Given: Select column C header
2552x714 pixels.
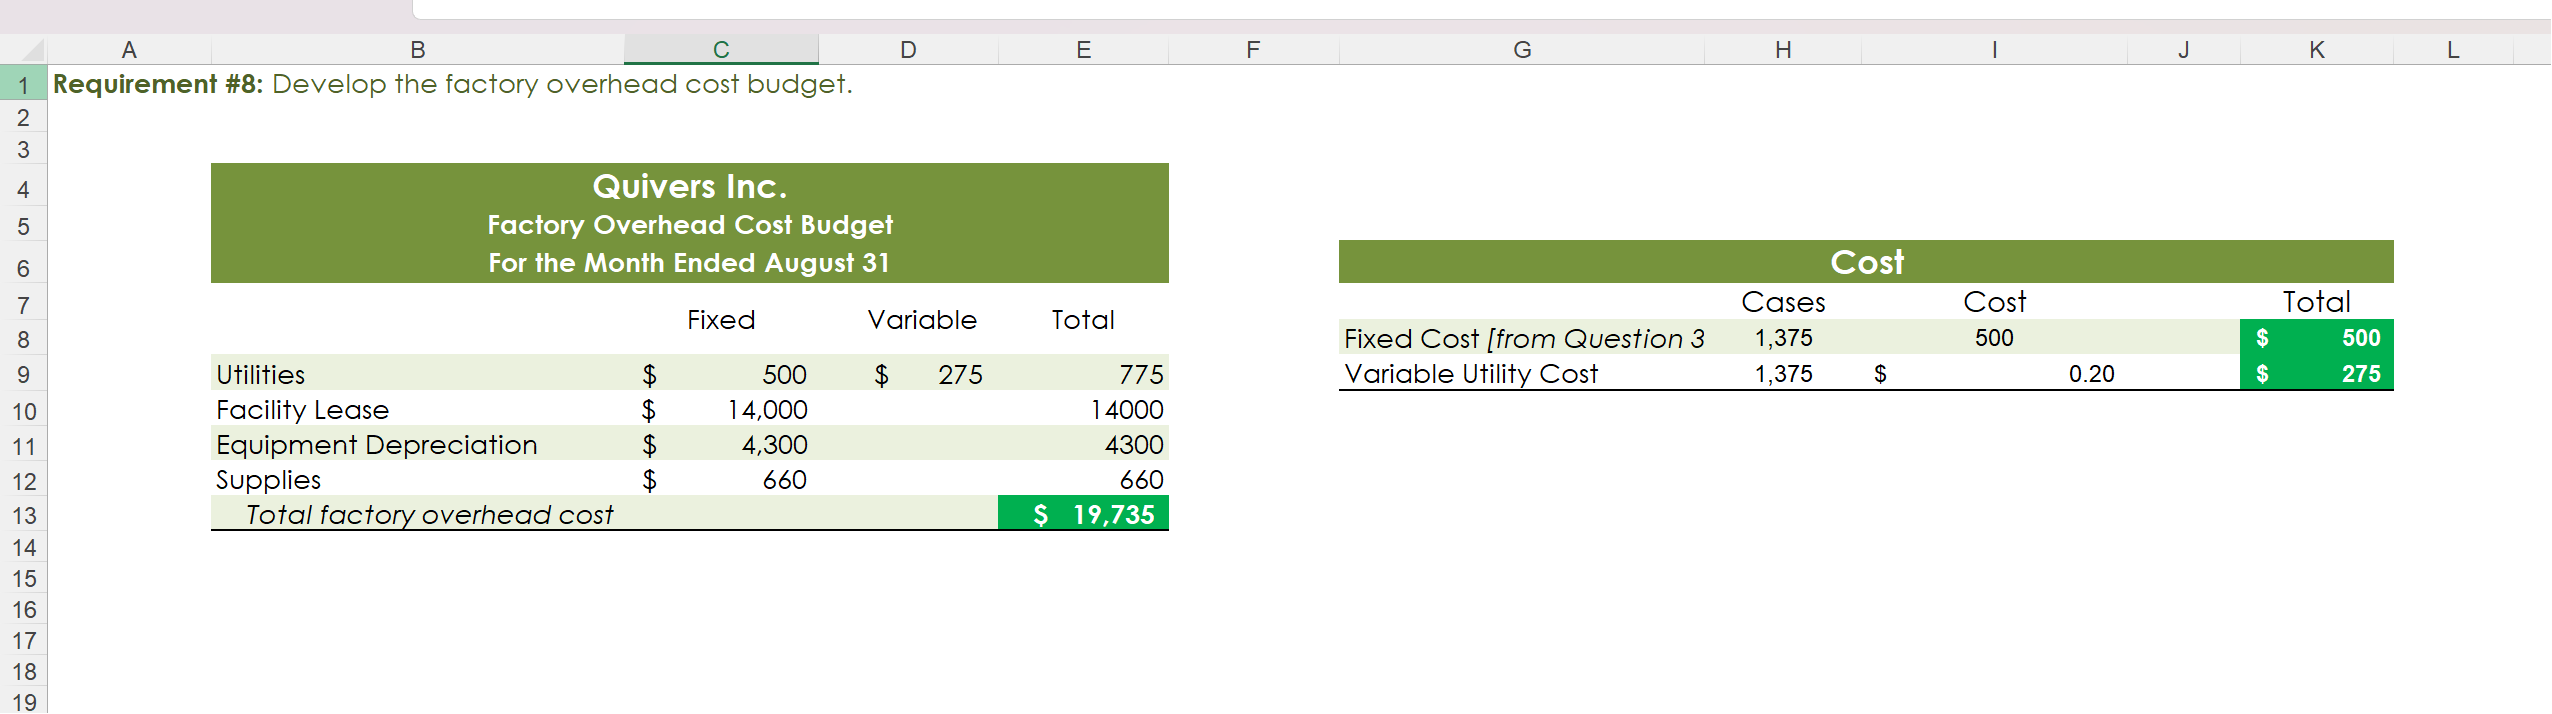Looking at the screenshot, I should 721,50.
